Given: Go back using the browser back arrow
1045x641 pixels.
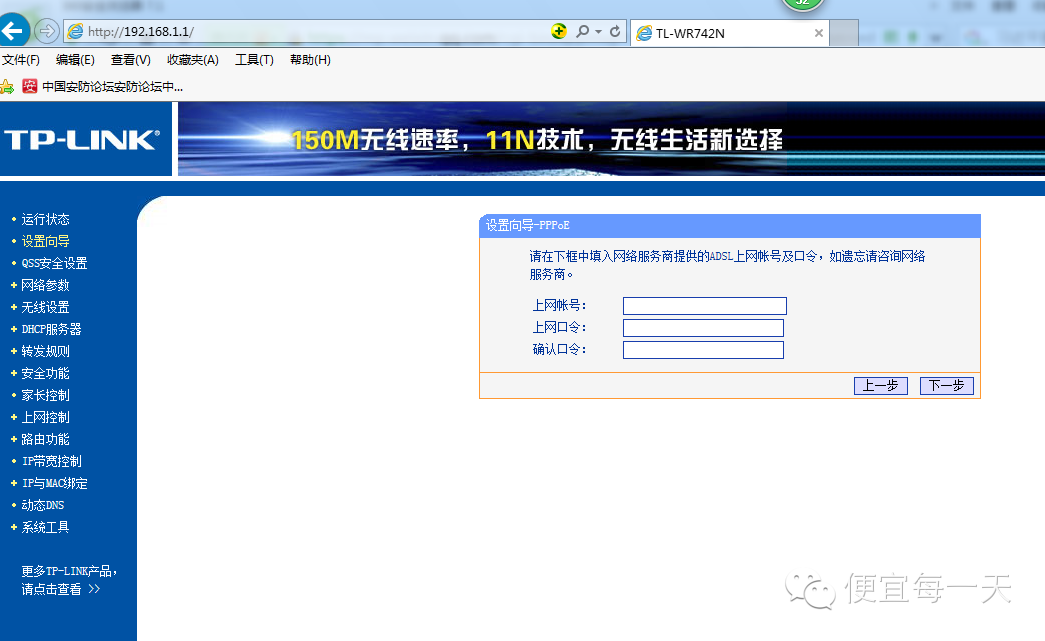Looking at the screenshot, I should tap(13, 31).
